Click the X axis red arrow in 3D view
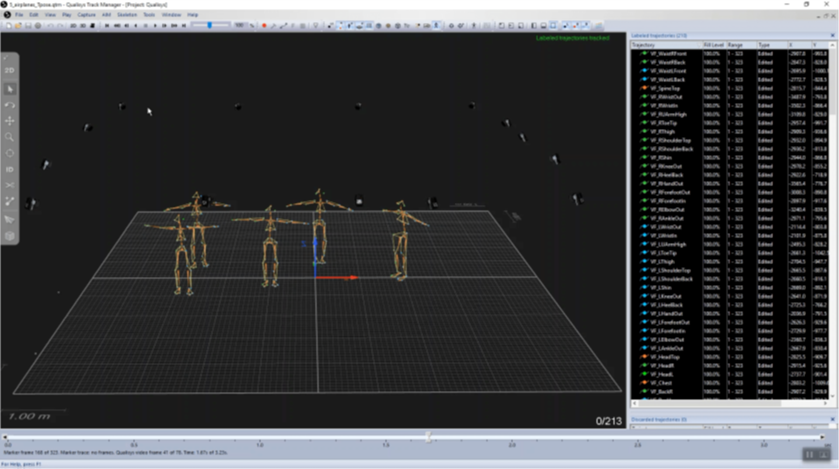The width and height of the screenshot is (839, 469). [x=337, y=278]
